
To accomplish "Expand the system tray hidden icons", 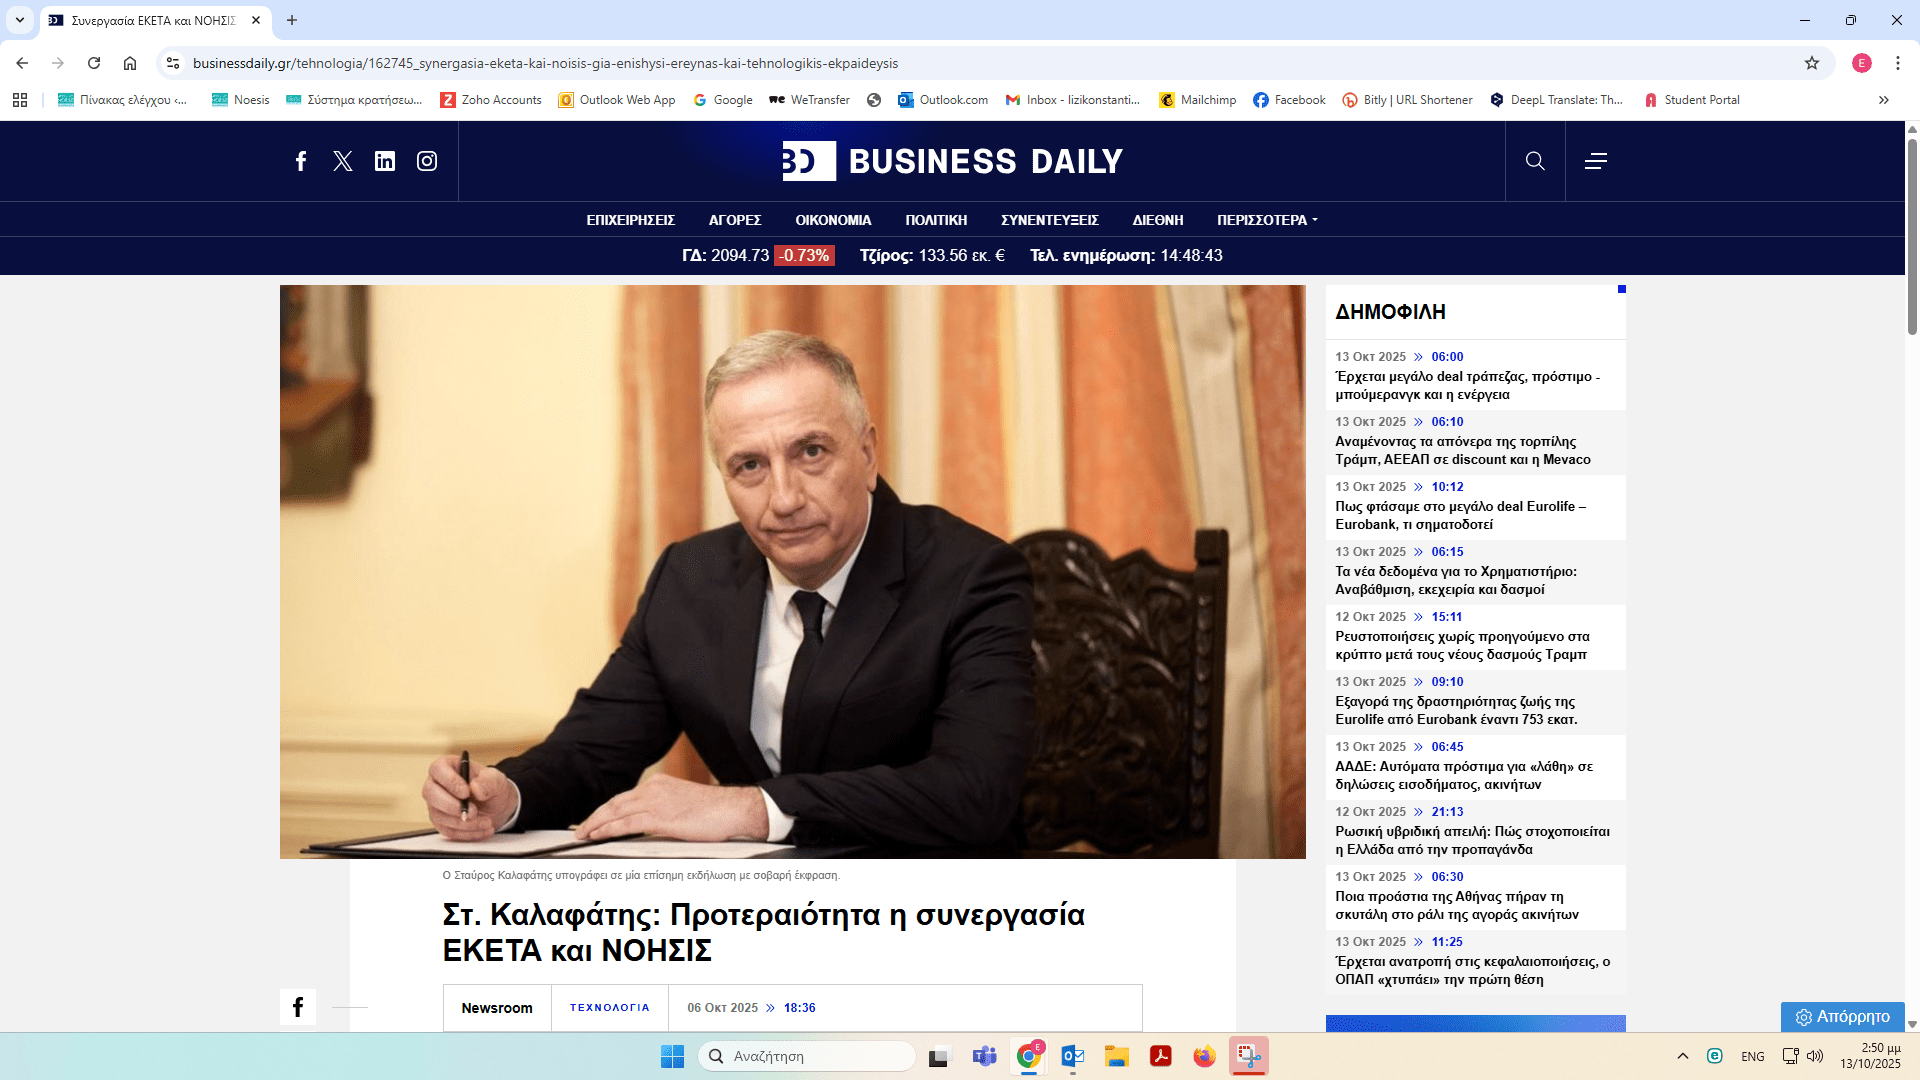I will [x=1683, y=1056].
